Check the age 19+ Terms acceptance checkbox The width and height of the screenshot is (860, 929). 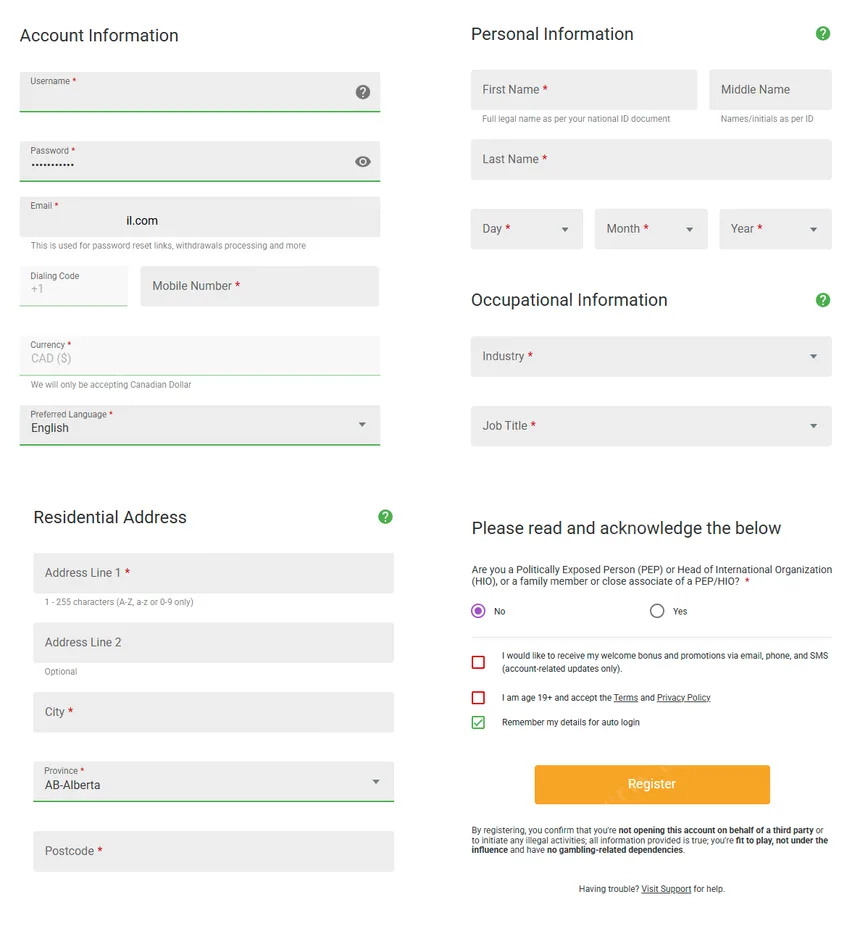click(x=478, y=697)
